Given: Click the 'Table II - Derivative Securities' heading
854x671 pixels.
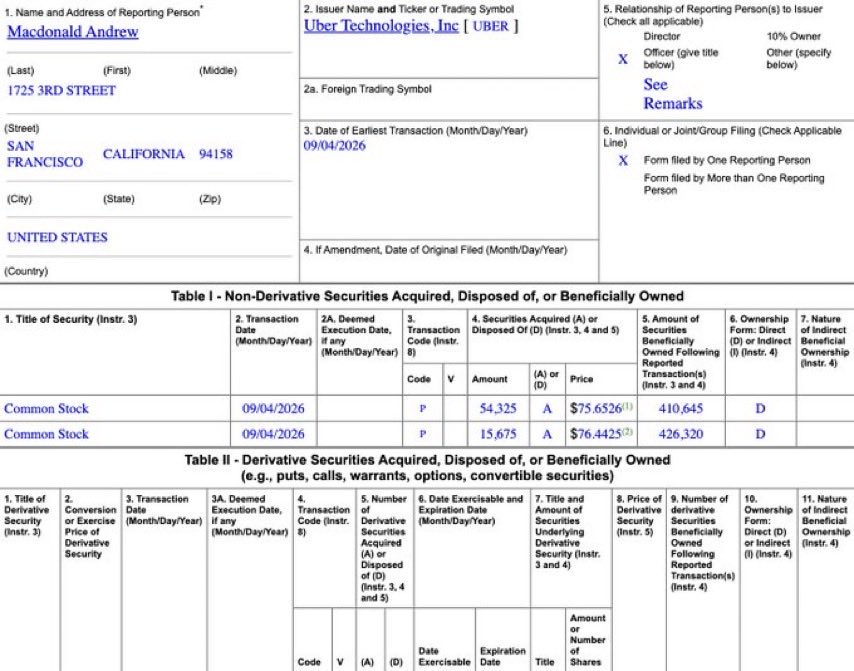Looking at the screenshot, I should click(428, 468).
